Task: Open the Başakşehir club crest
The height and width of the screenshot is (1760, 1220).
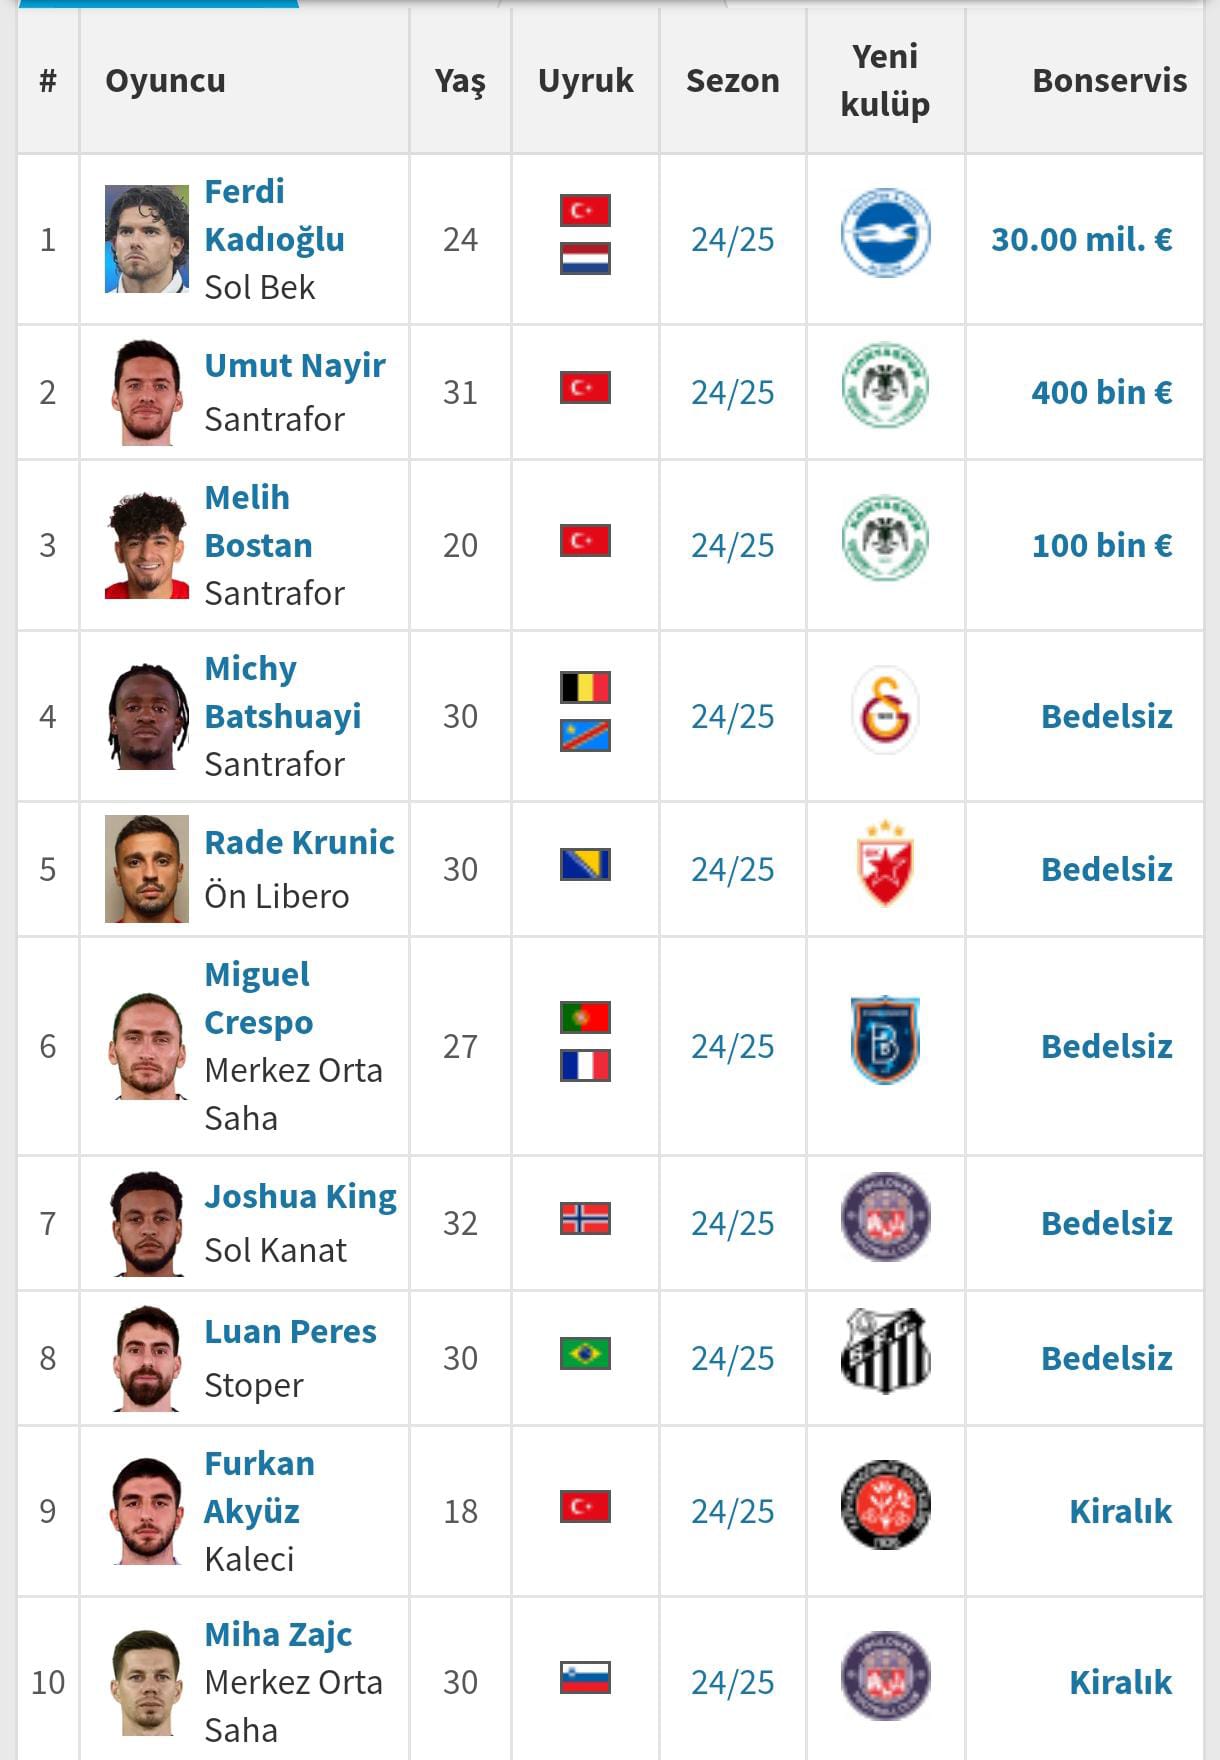Action: [885, 1040]
